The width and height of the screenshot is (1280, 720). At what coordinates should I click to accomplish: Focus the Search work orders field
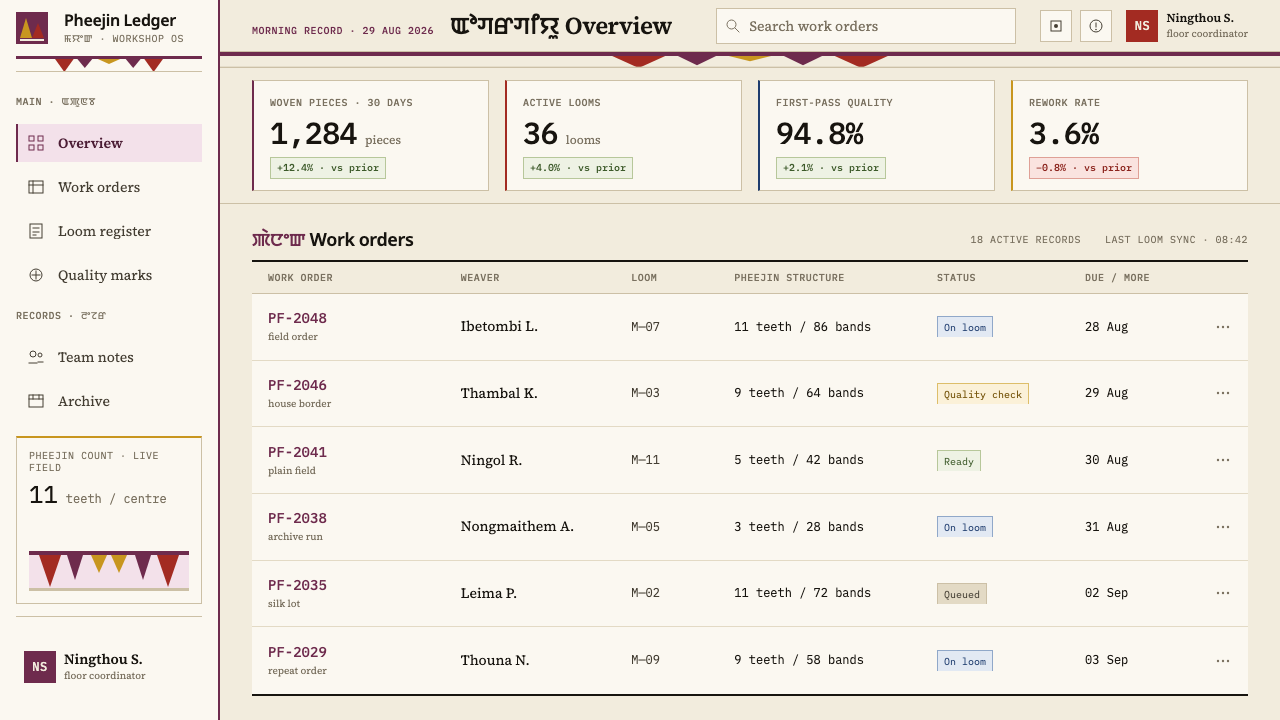(866, 26)
